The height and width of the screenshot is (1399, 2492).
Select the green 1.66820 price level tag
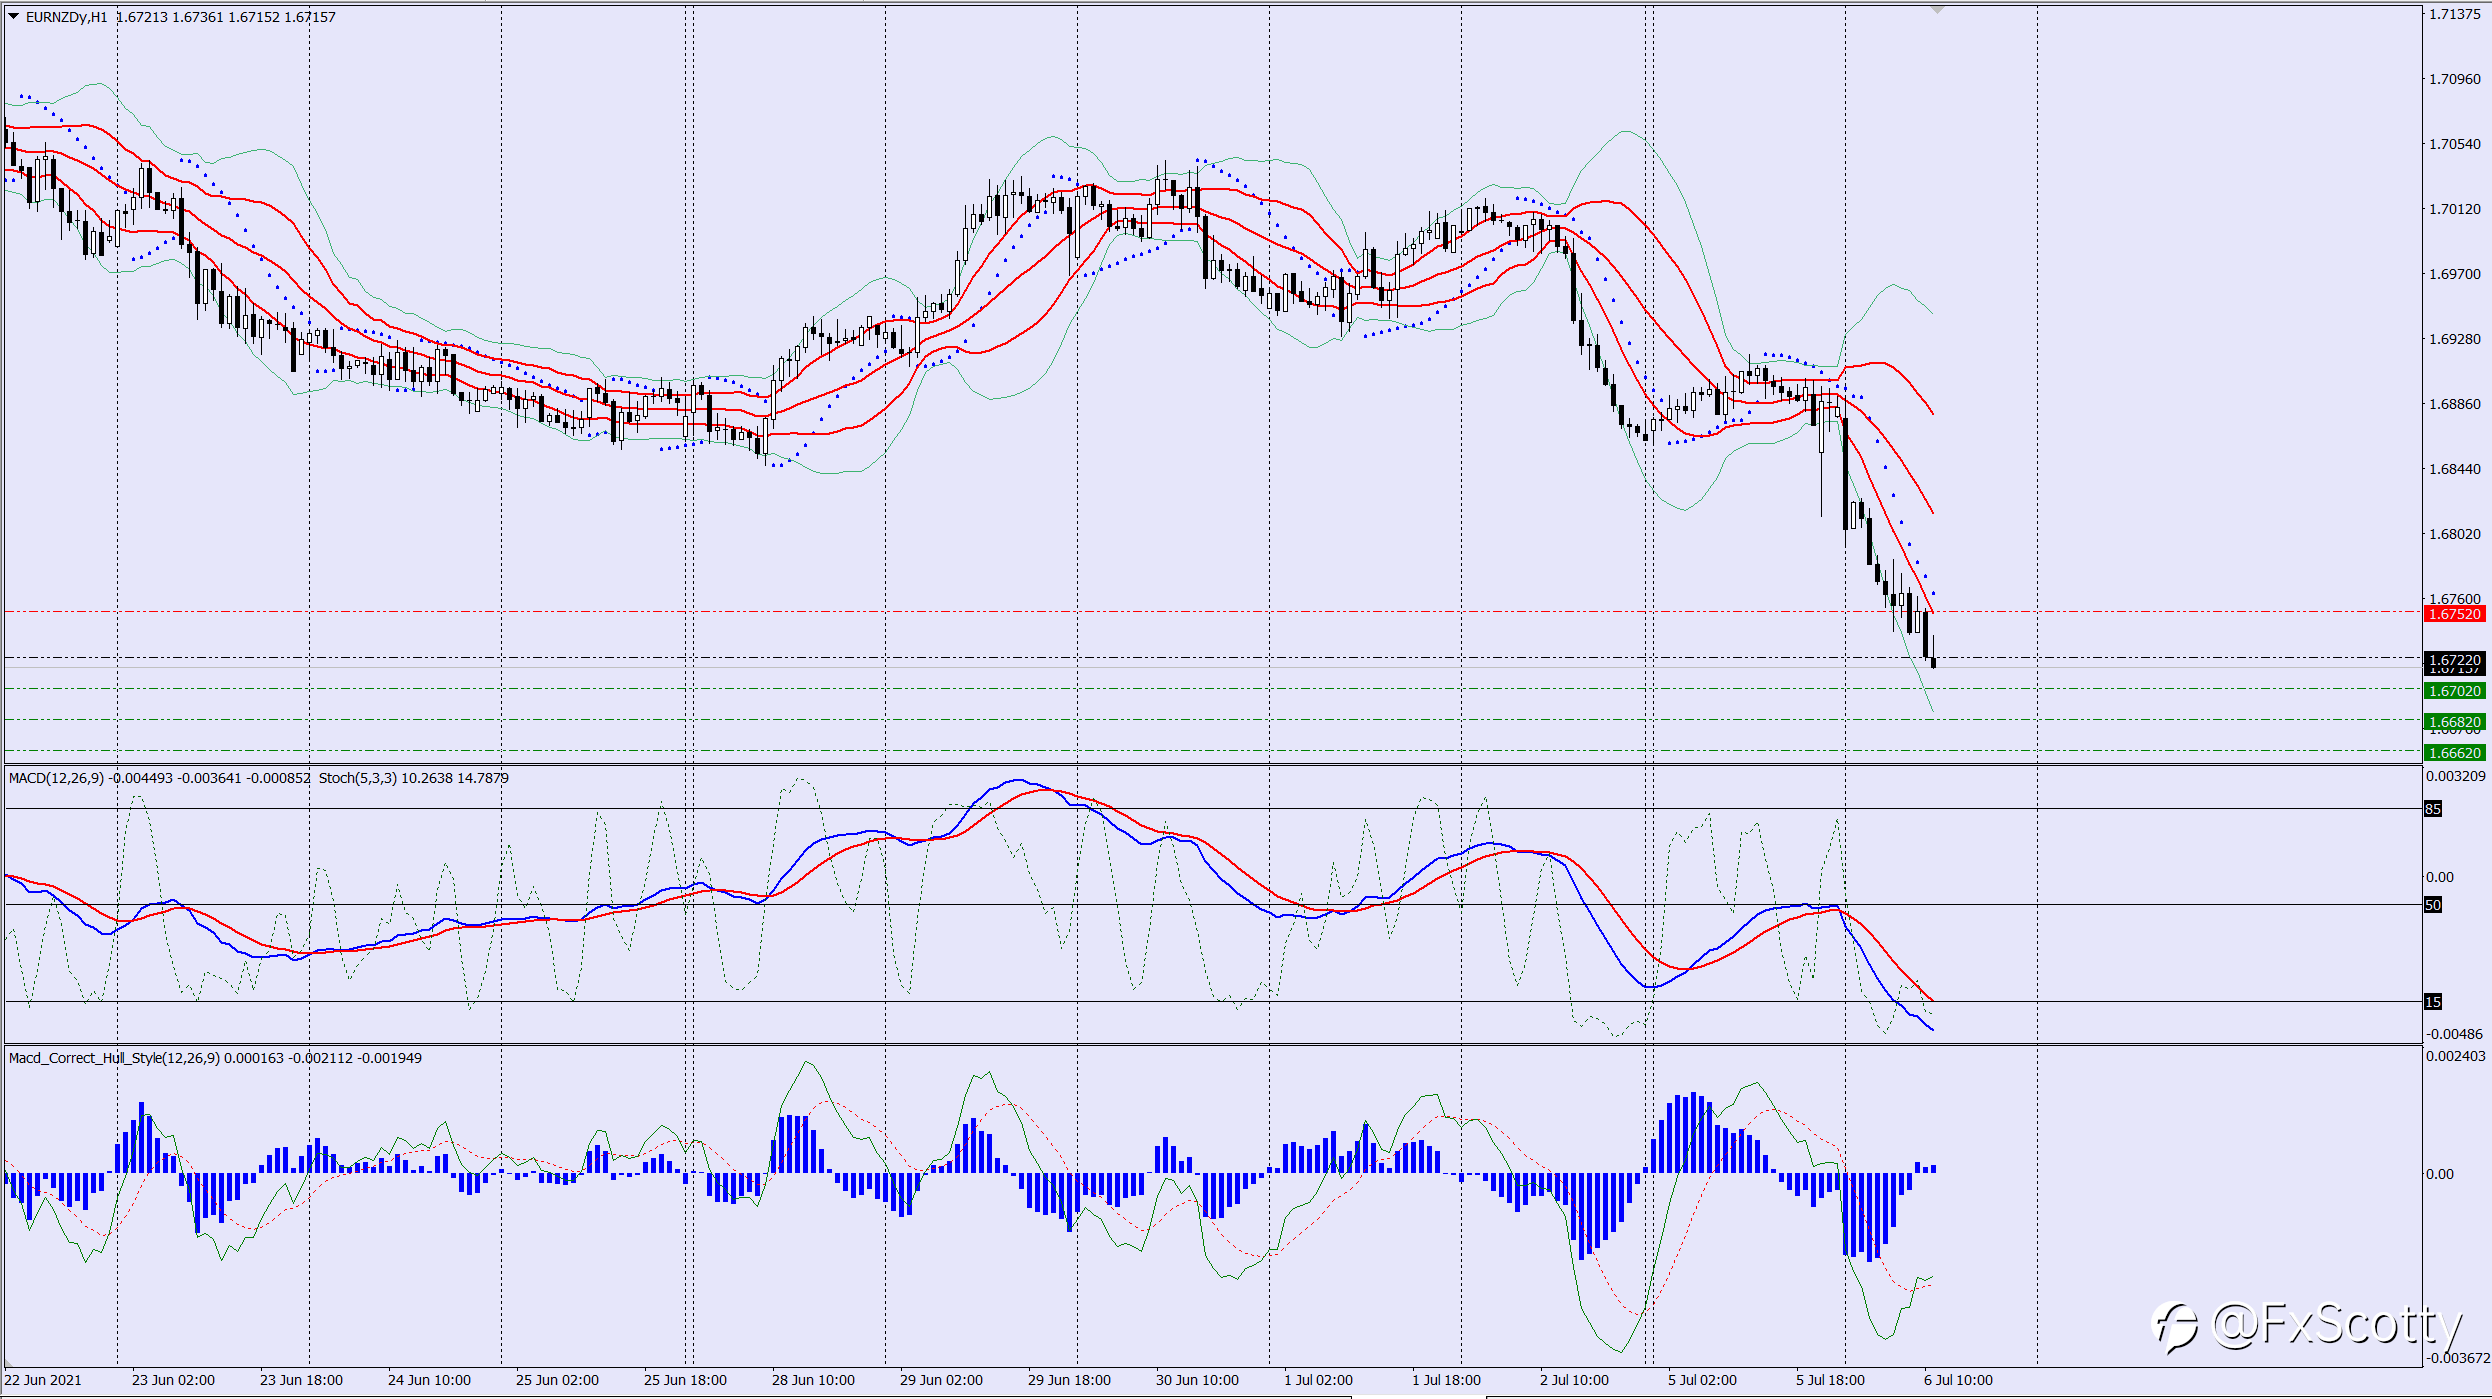click(2455, 722)
